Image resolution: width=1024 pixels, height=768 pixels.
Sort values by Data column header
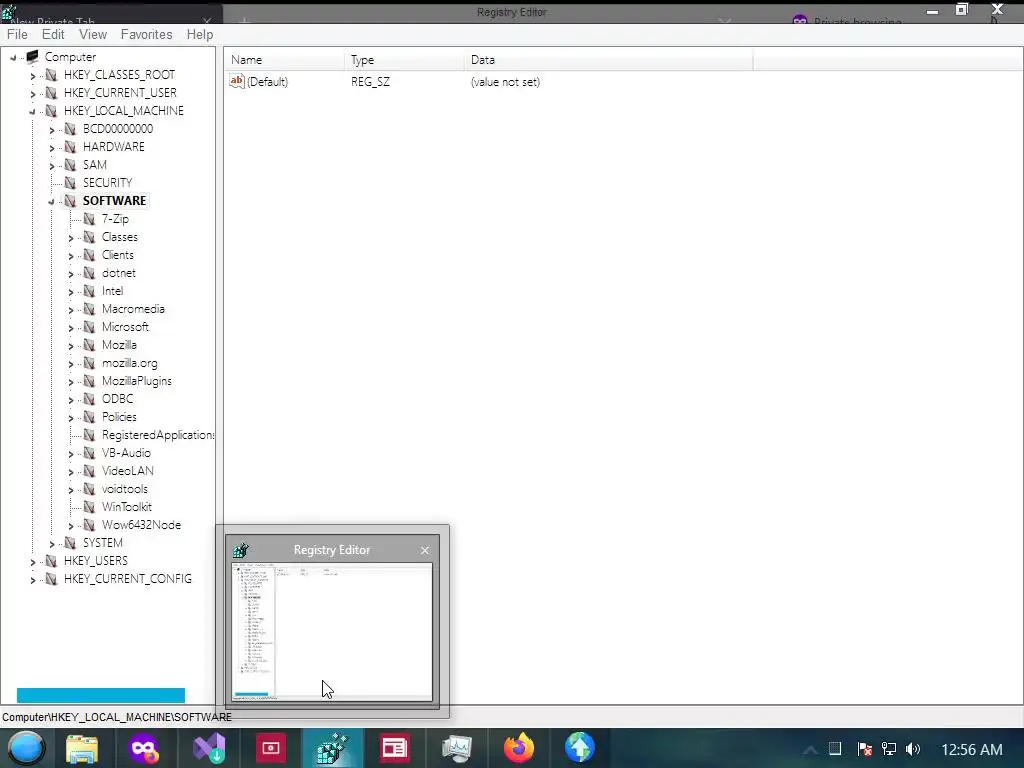pos(609,59)
